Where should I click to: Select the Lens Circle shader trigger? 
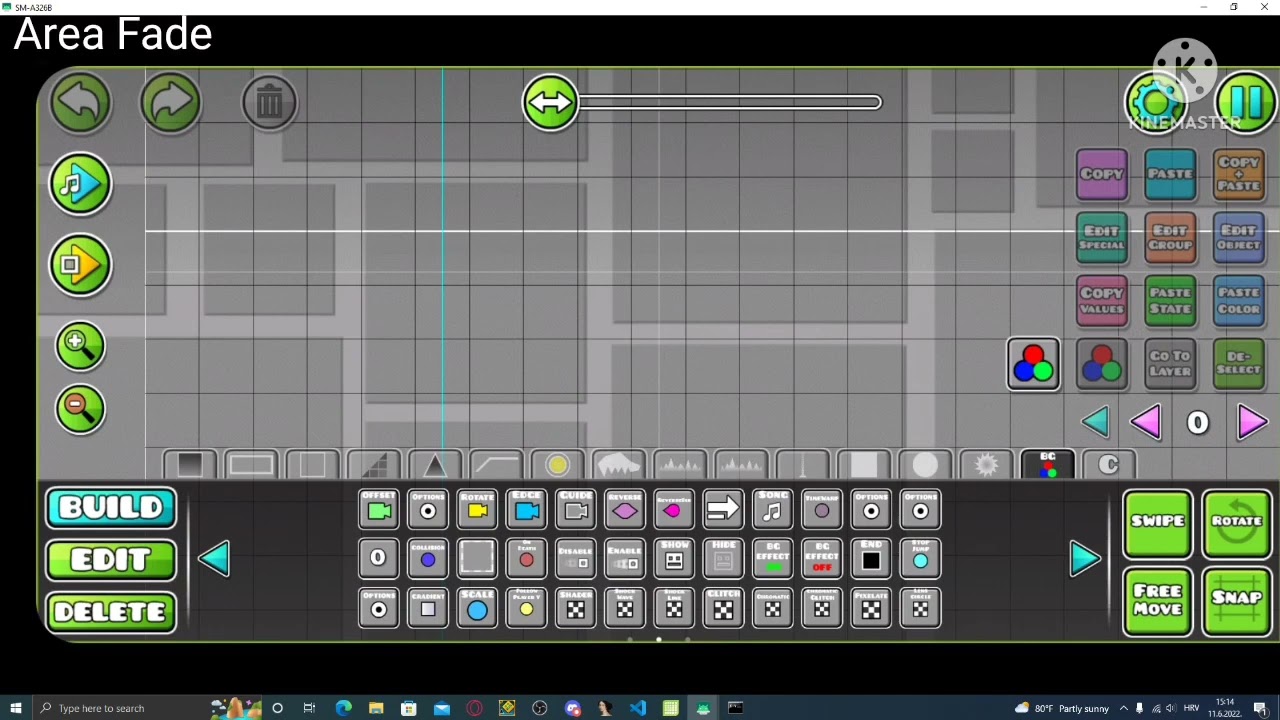pos(920,608)
